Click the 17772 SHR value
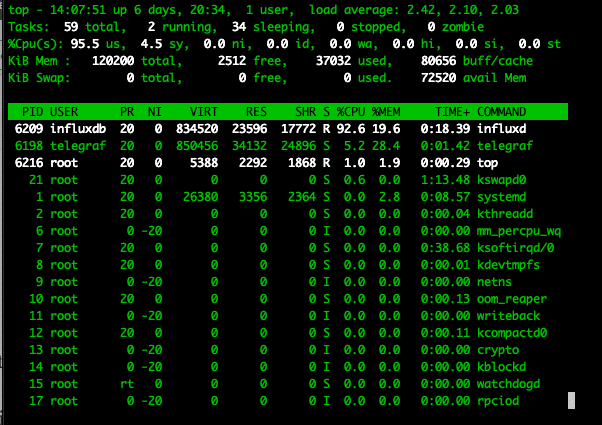The image size is (602, 425). 298,129
